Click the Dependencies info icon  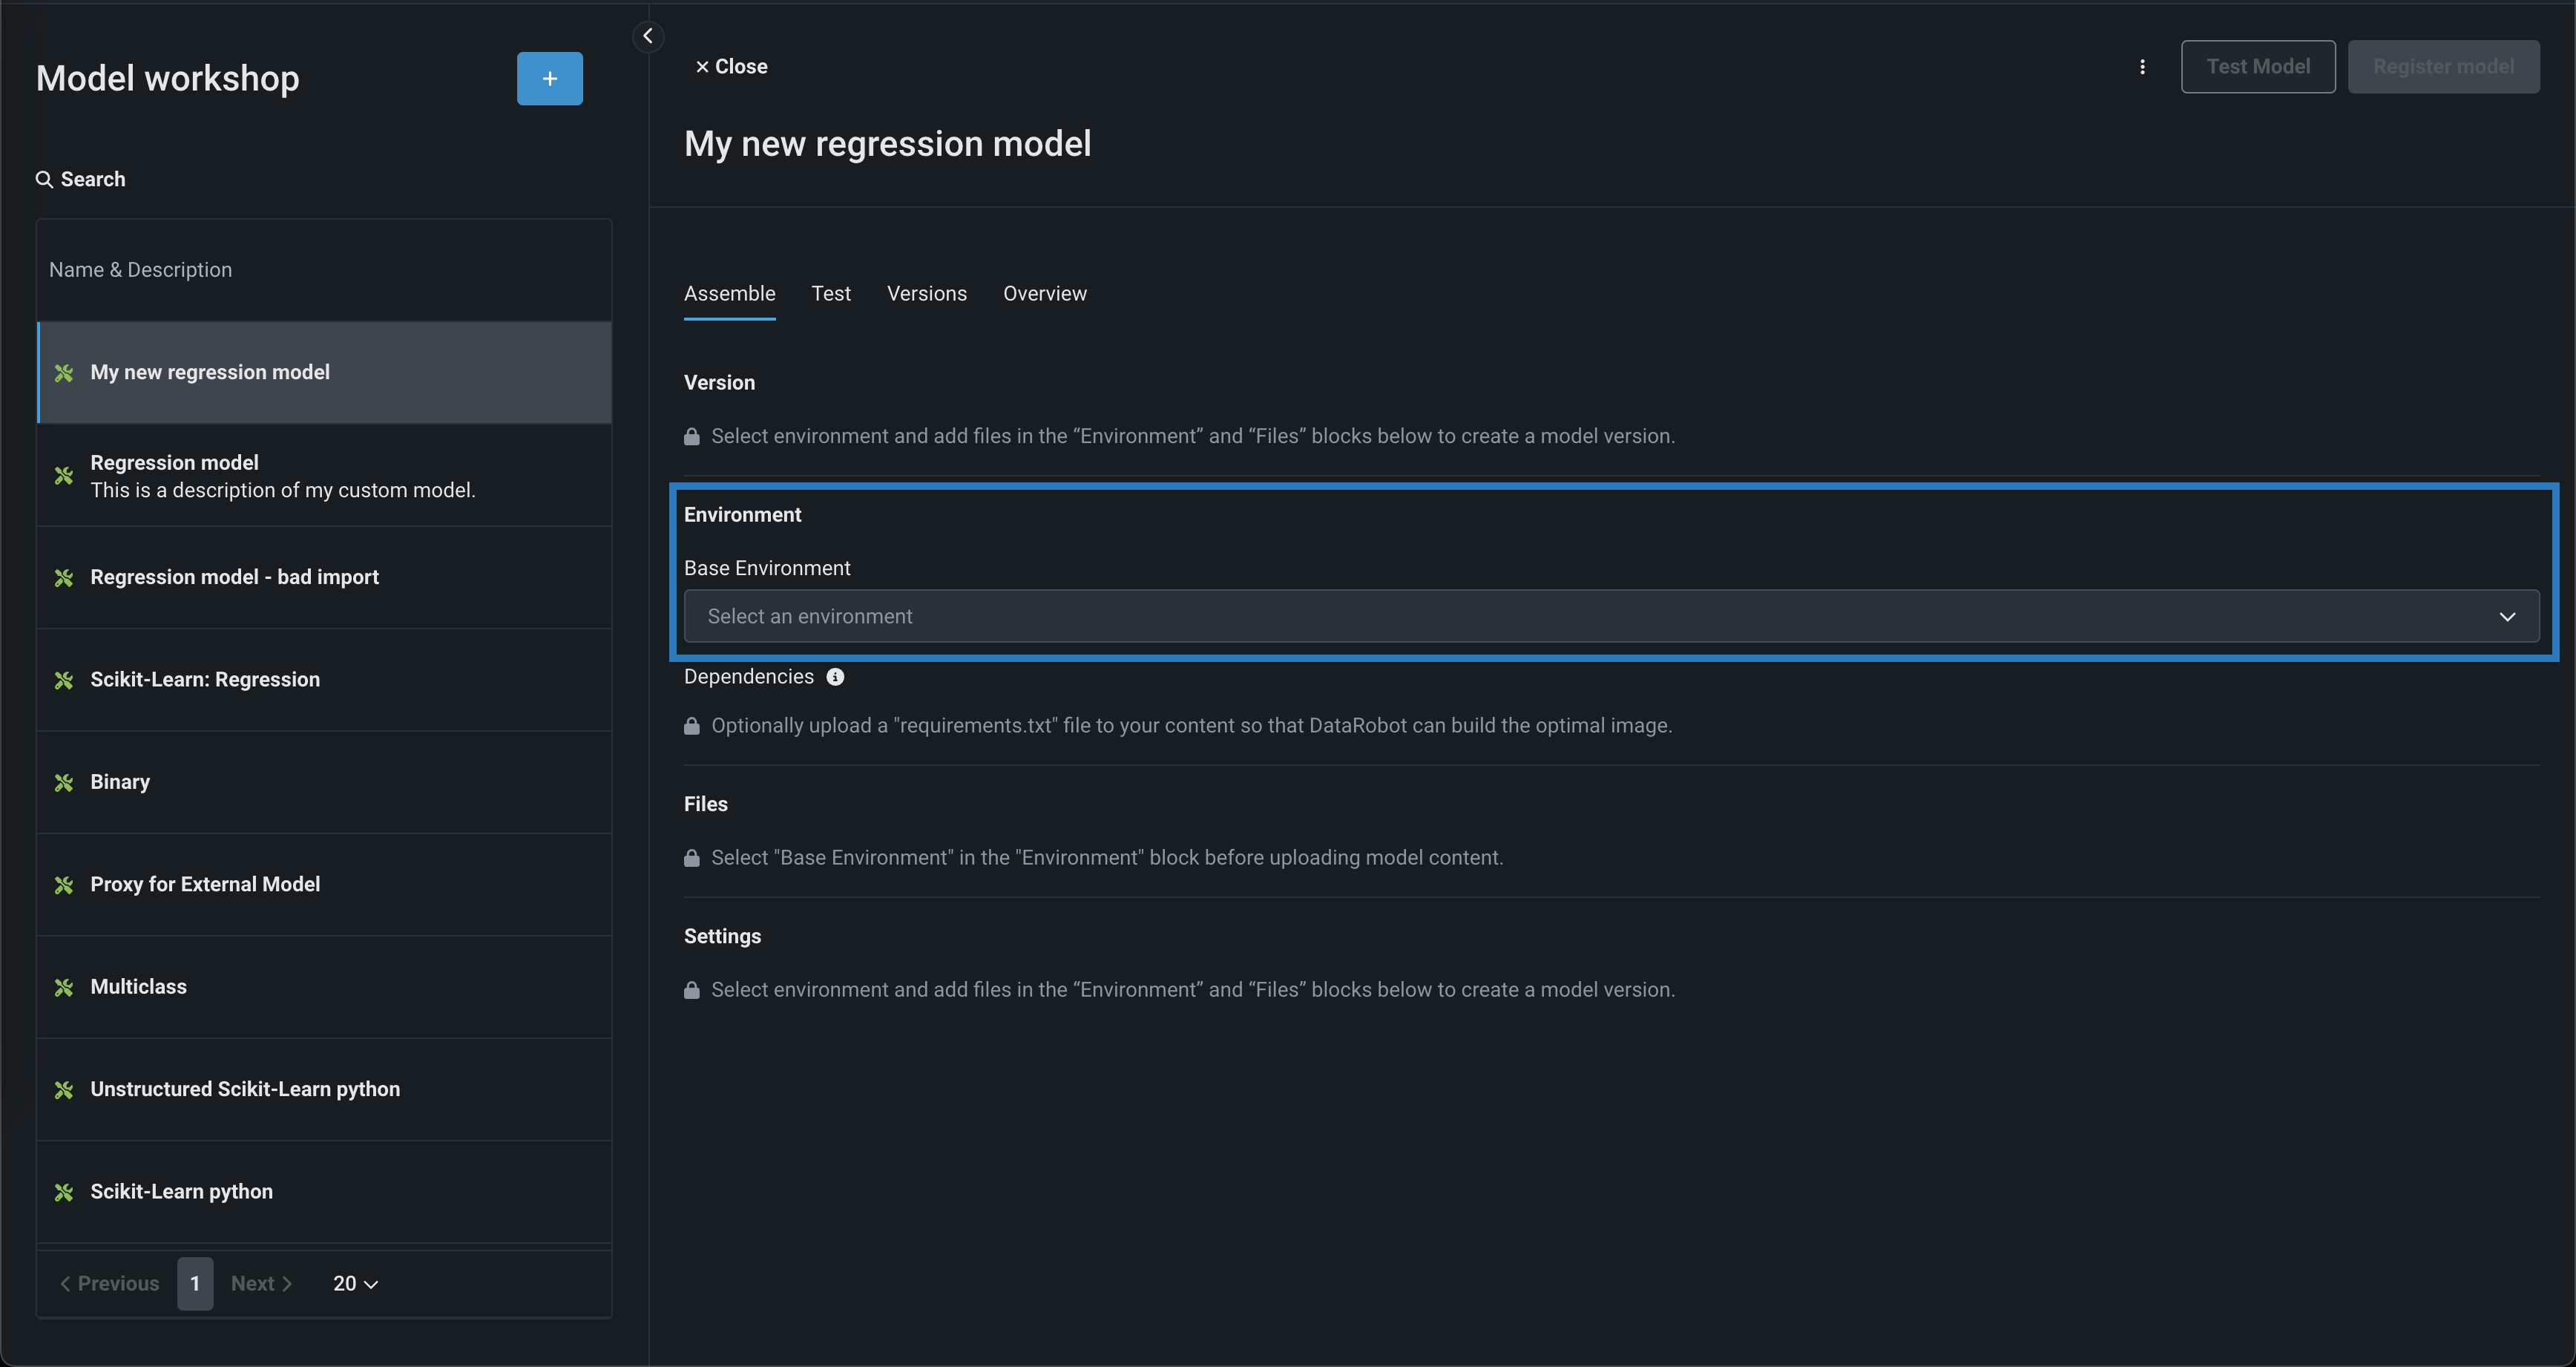click(x=835, y=677)
